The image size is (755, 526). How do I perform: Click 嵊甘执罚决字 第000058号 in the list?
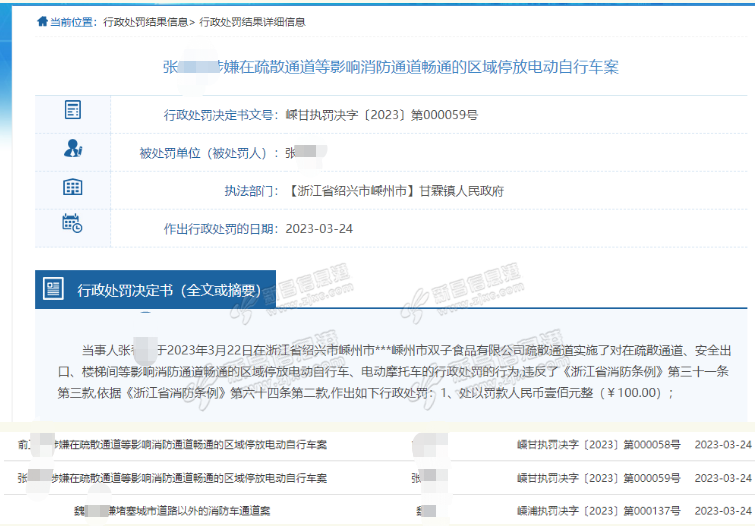click(599, 444)
